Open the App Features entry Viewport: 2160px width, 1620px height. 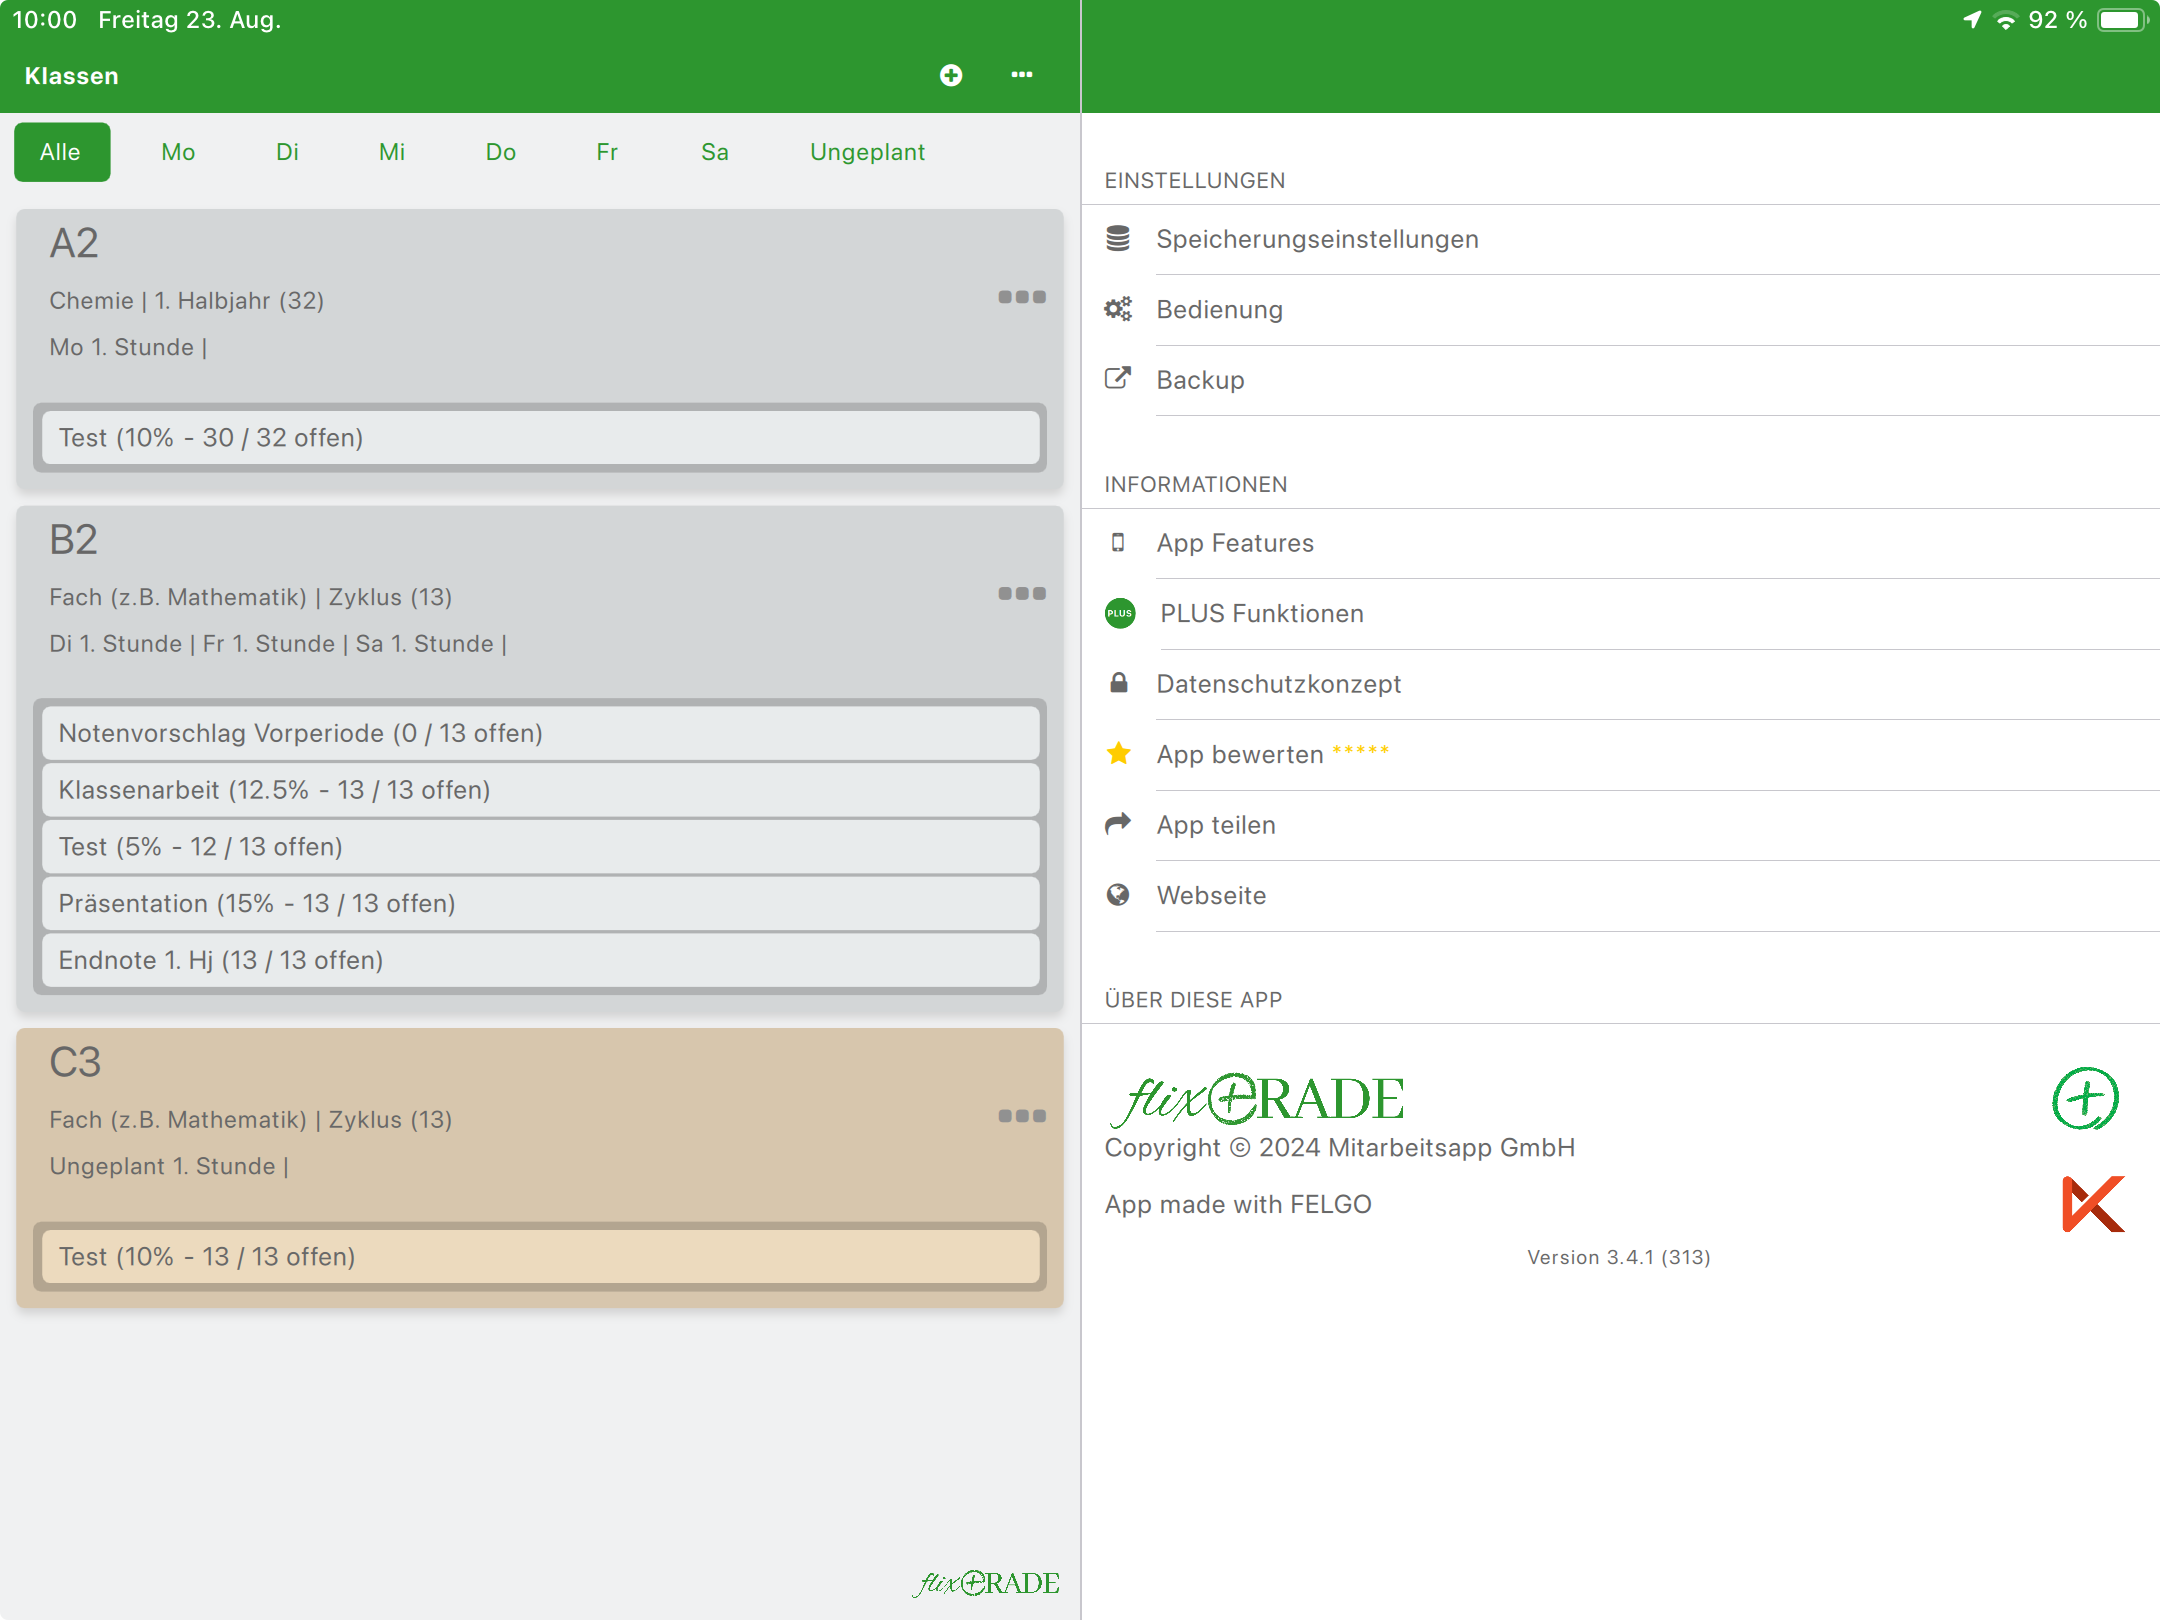point(1235,543)
